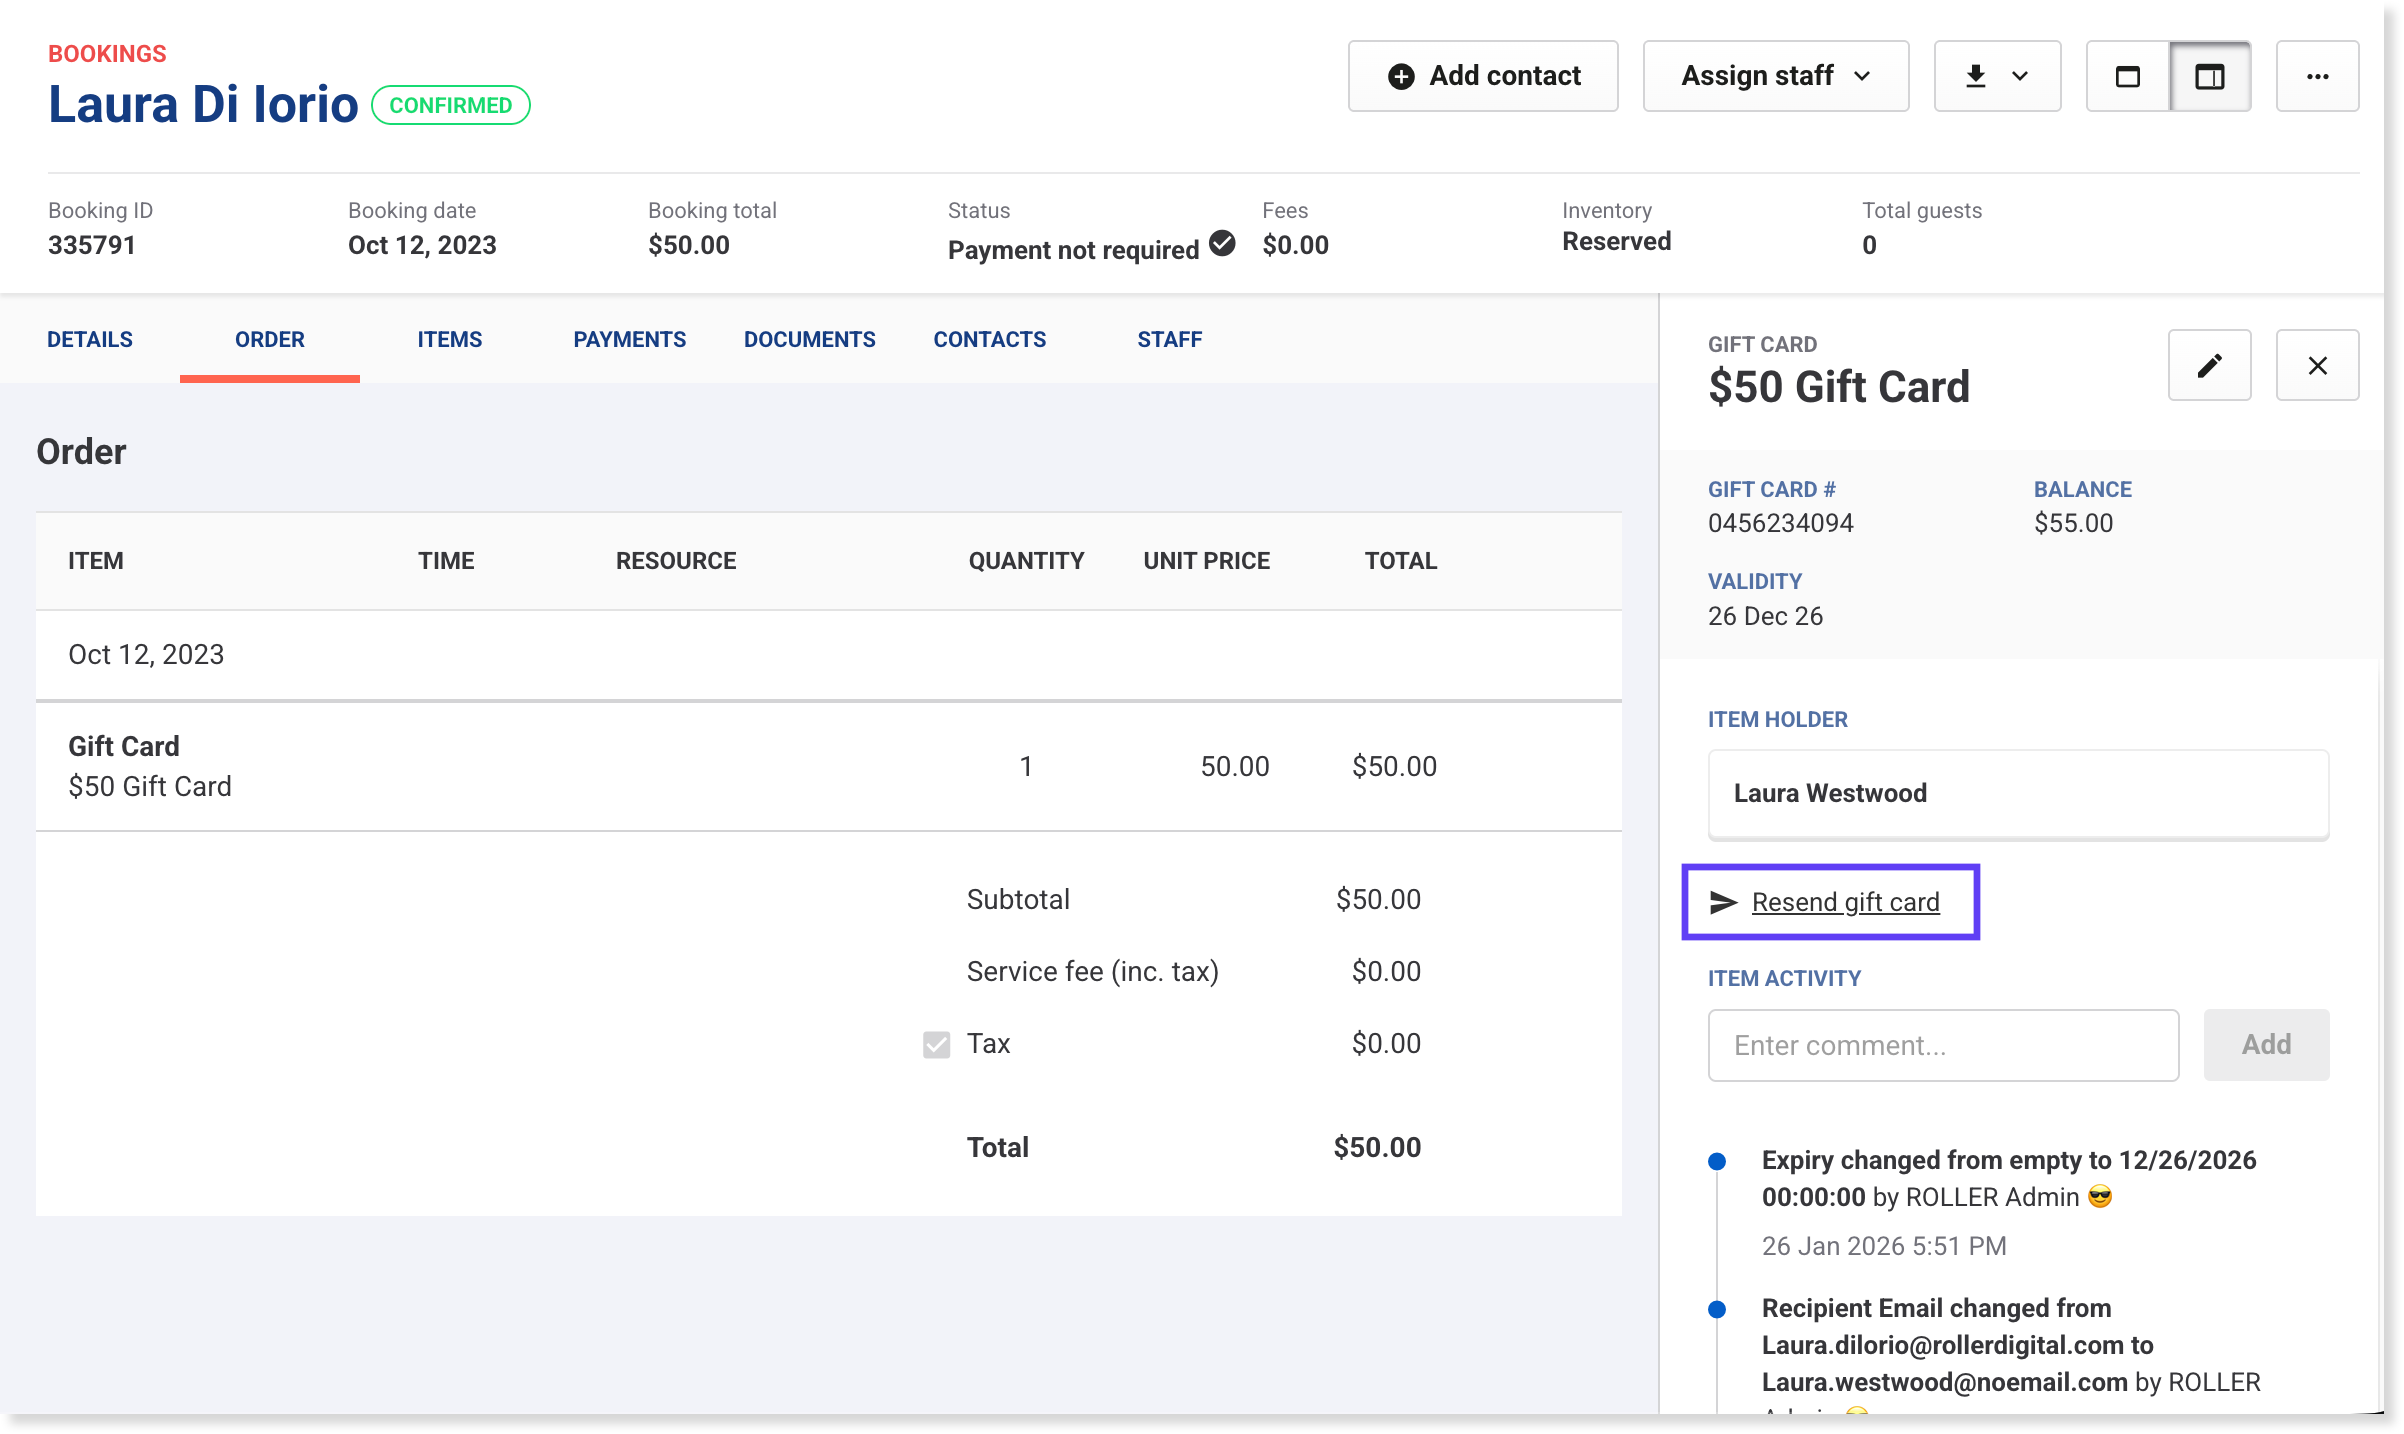
Task: Click the Resend gift card link
Action: (x=1845, y=902)
